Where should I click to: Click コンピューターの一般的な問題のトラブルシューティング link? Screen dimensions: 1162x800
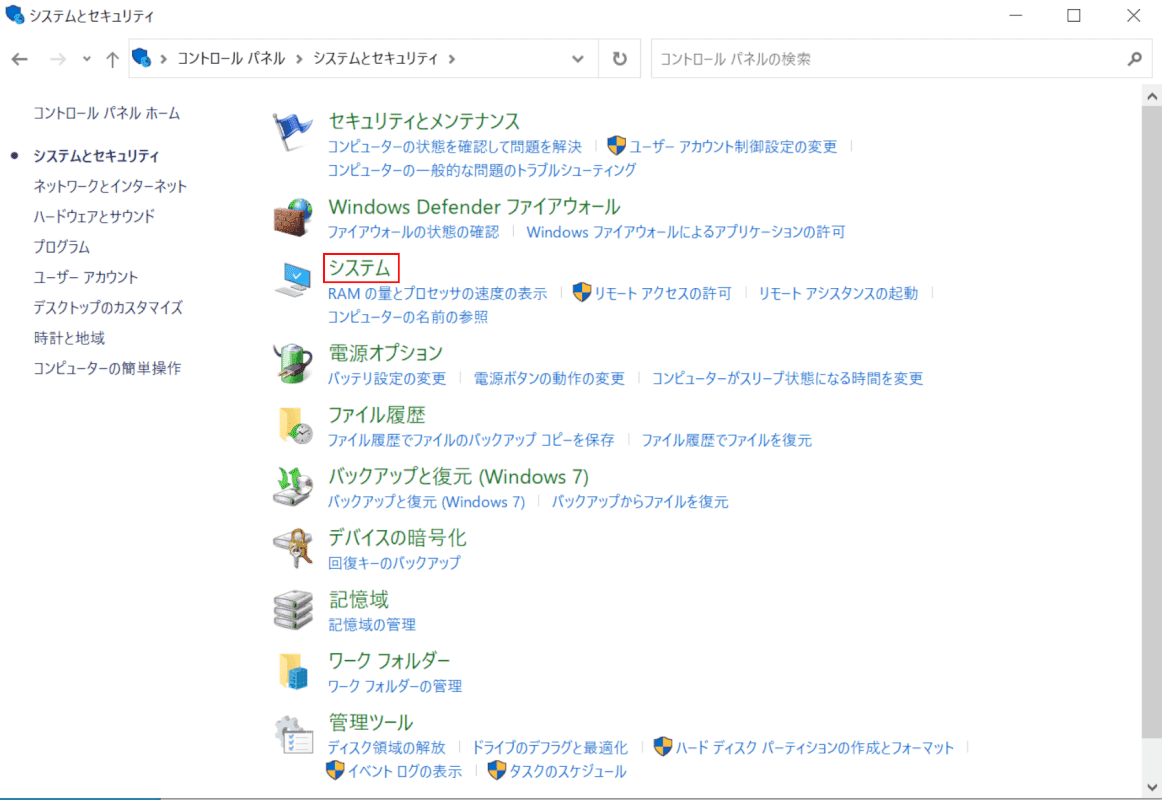482,170
